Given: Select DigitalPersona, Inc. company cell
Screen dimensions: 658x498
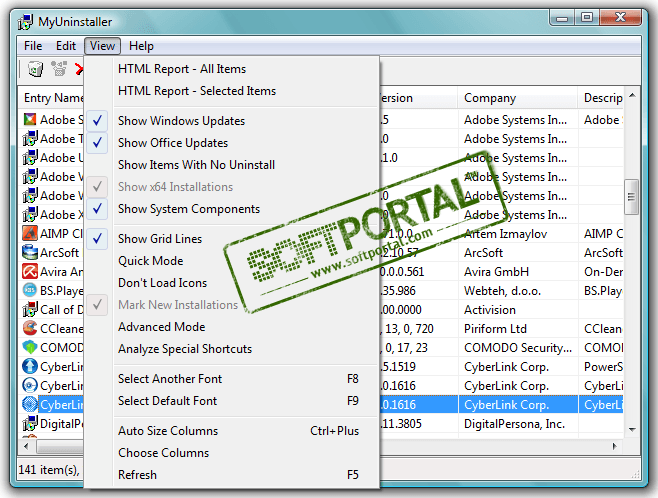Looking at the screenshot, I should pos(518,424).
